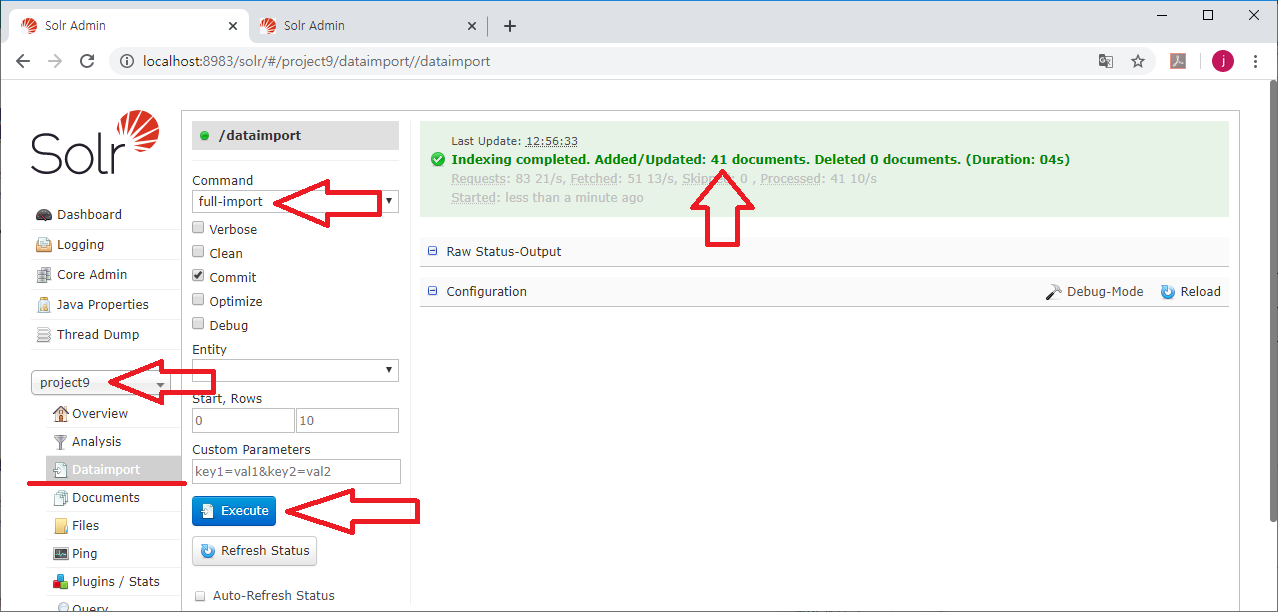Open the Dashboard page
The width and height of the screenshot is (1278, 612).
89,214
